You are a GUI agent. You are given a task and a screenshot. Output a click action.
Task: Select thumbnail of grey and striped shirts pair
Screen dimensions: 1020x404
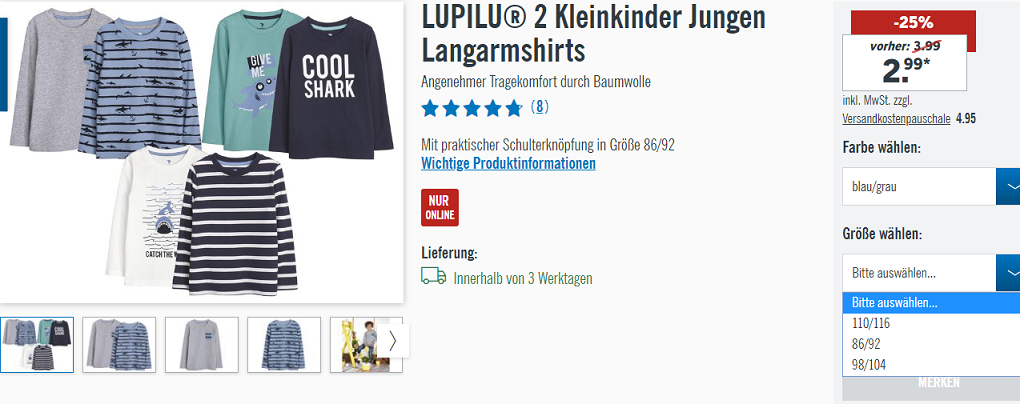click(x=119, y=345)
